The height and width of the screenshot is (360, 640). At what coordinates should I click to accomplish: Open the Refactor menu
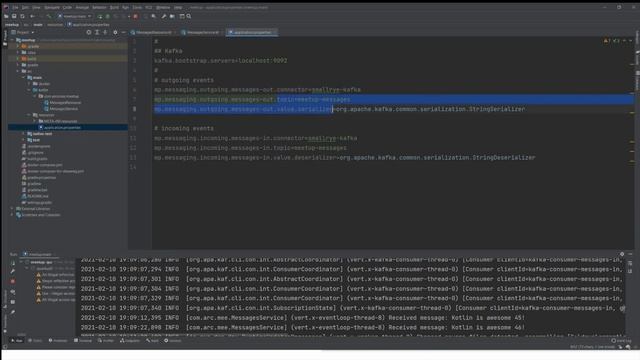coord(99,7)
